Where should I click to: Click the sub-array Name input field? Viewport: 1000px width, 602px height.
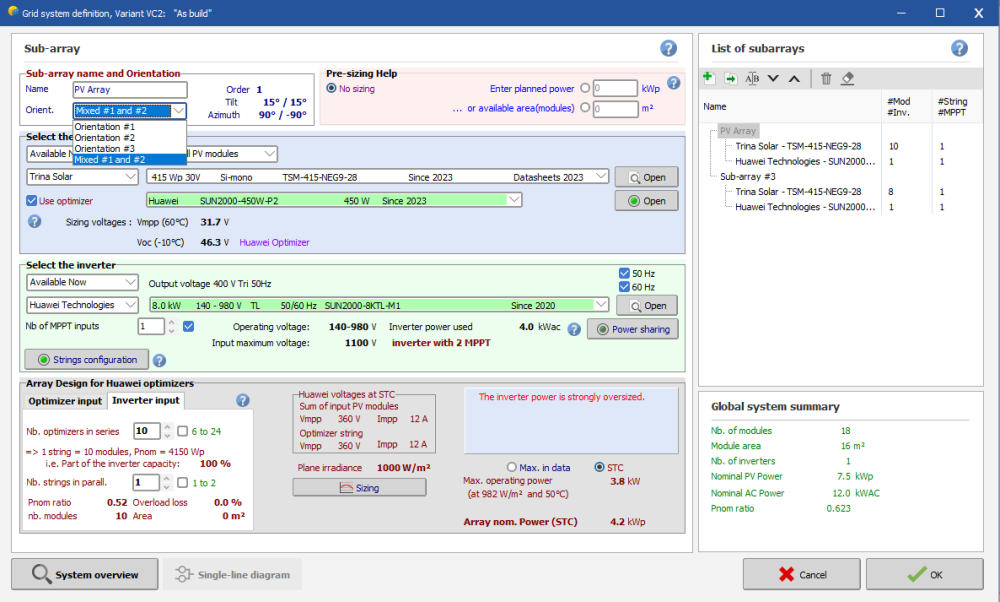(129, 90)
